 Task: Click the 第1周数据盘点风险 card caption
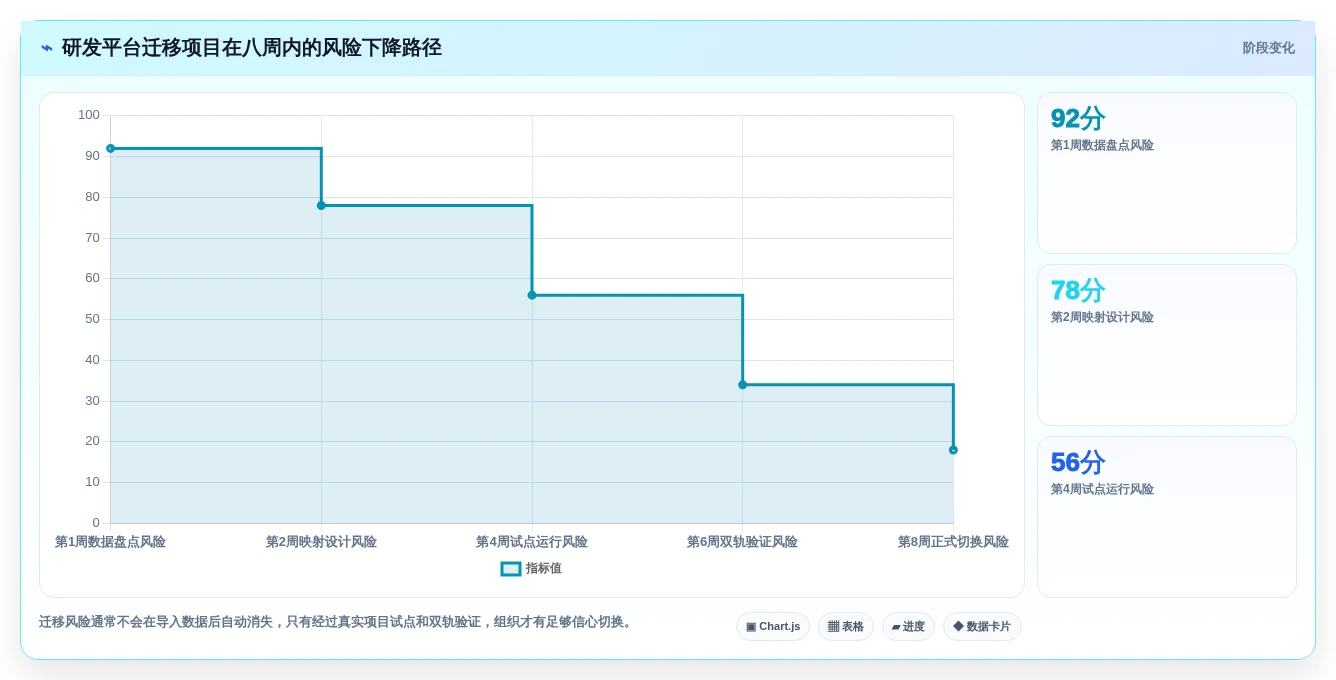pos(1102,145)
